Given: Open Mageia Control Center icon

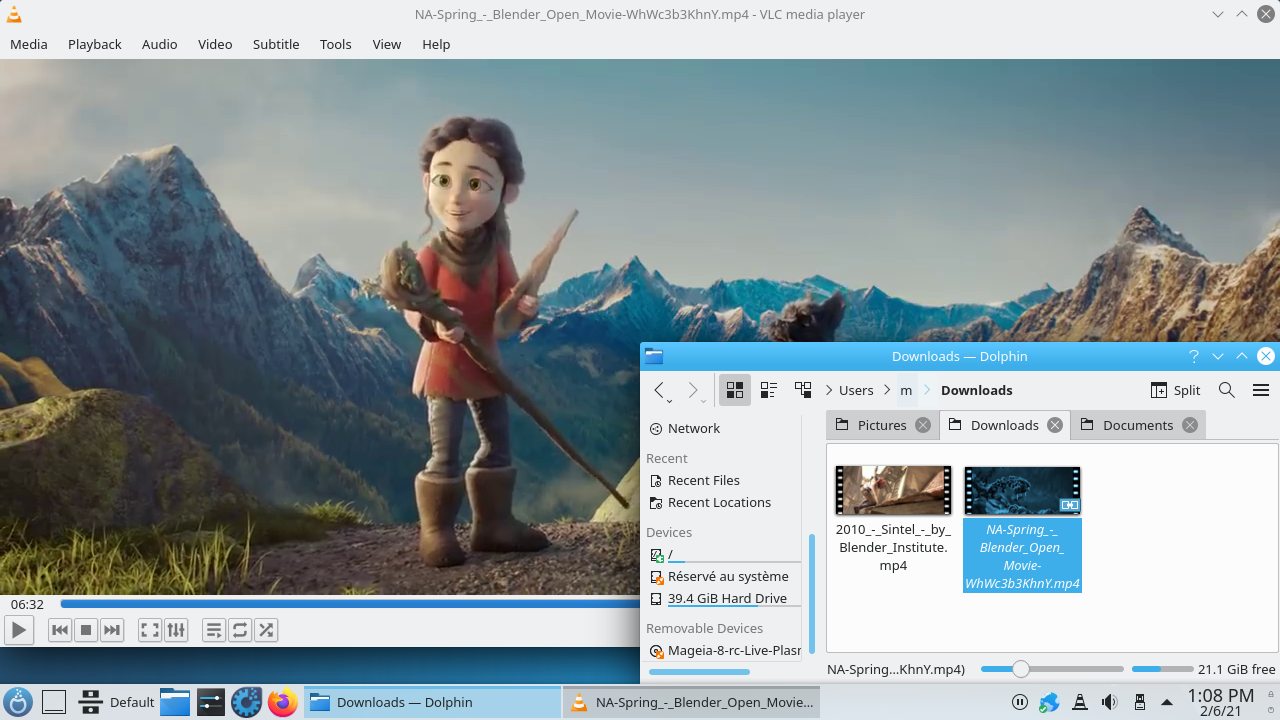Looking at the screenshot, I should 246,702.
